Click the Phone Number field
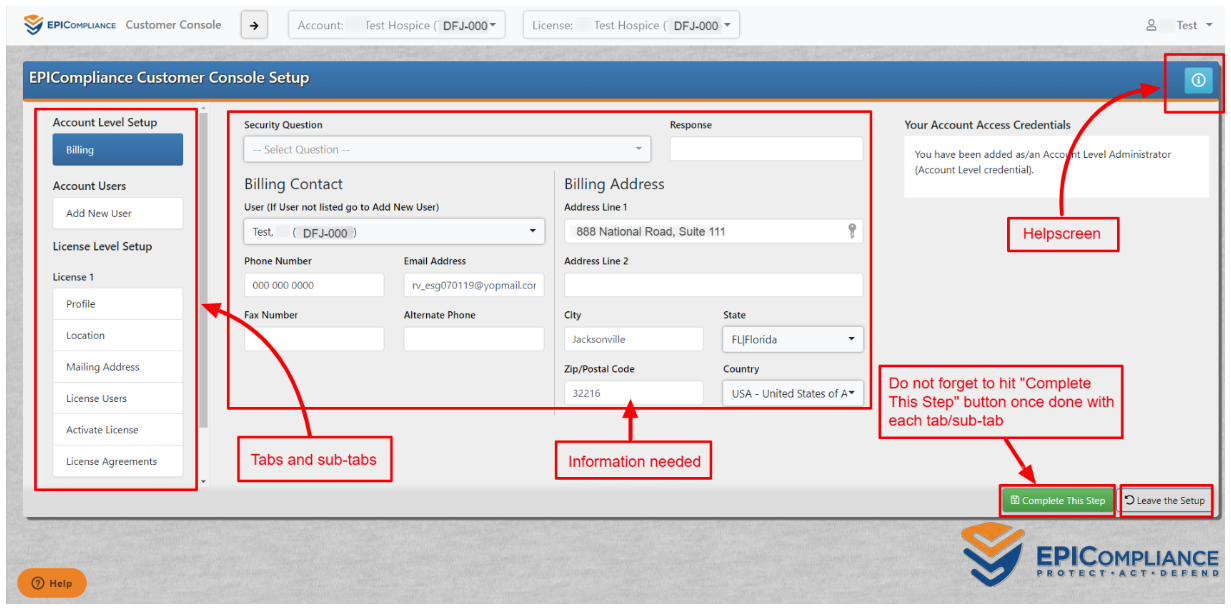The image size is (1231, 610). point(314,285)
